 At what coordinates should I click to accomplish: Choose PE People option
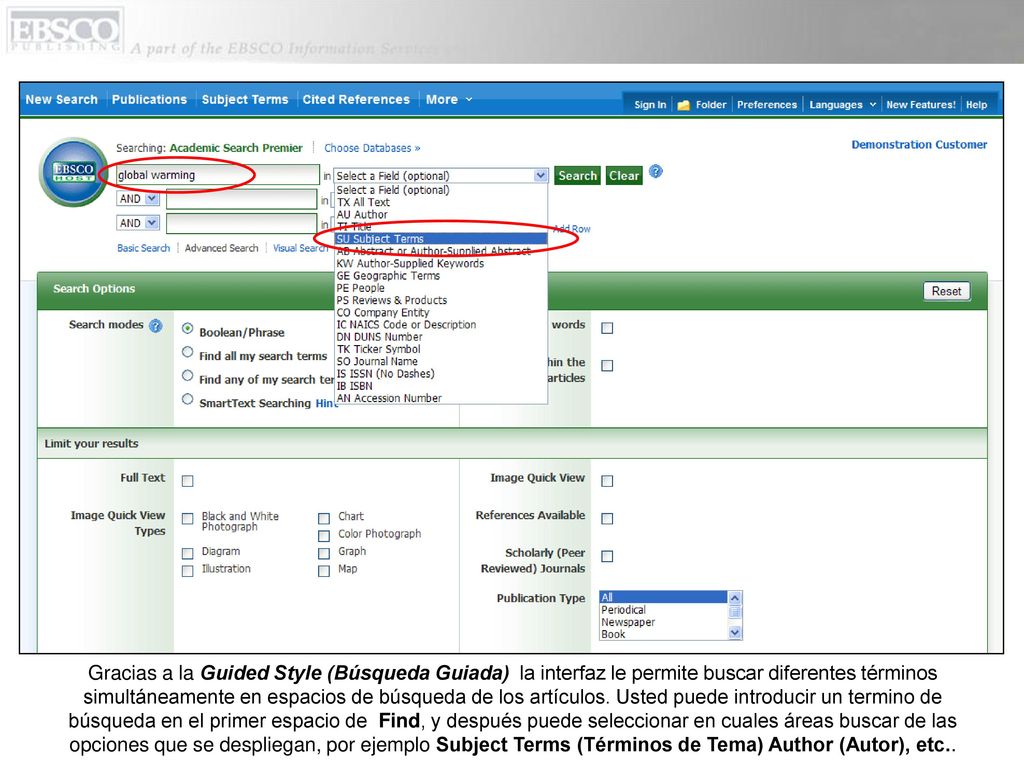(441, 288)
